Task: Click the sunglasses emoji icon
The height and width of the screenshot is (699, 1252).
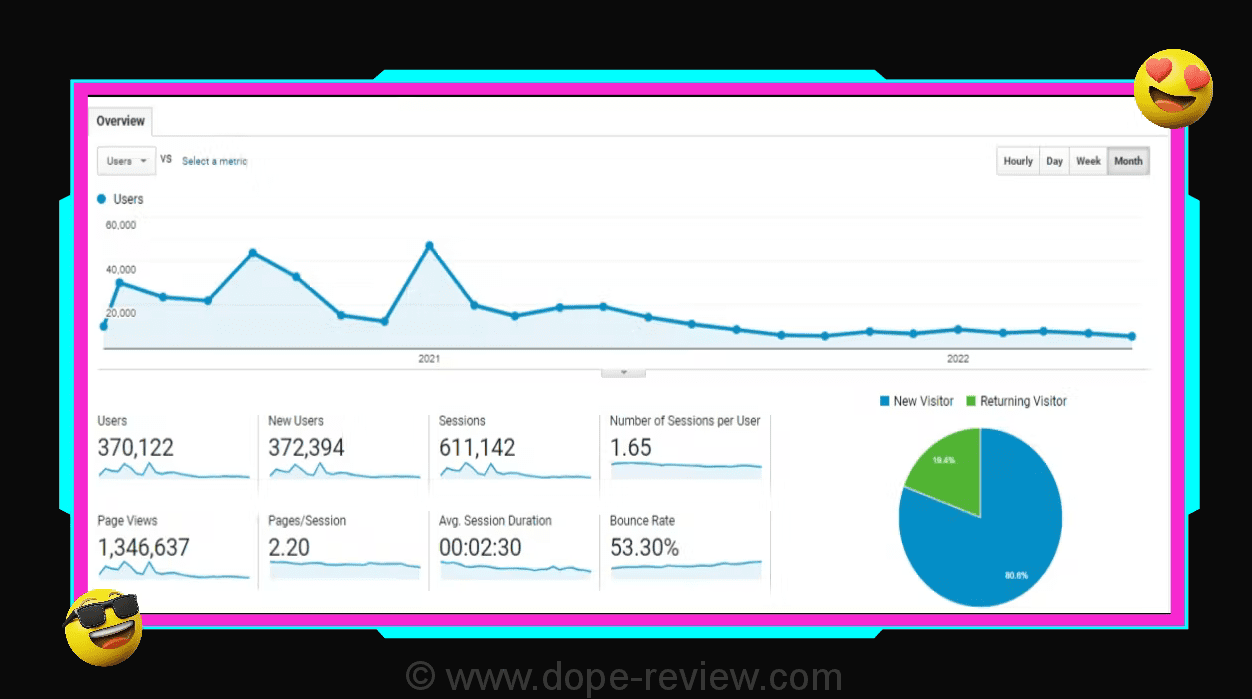Action: [103, 627]
